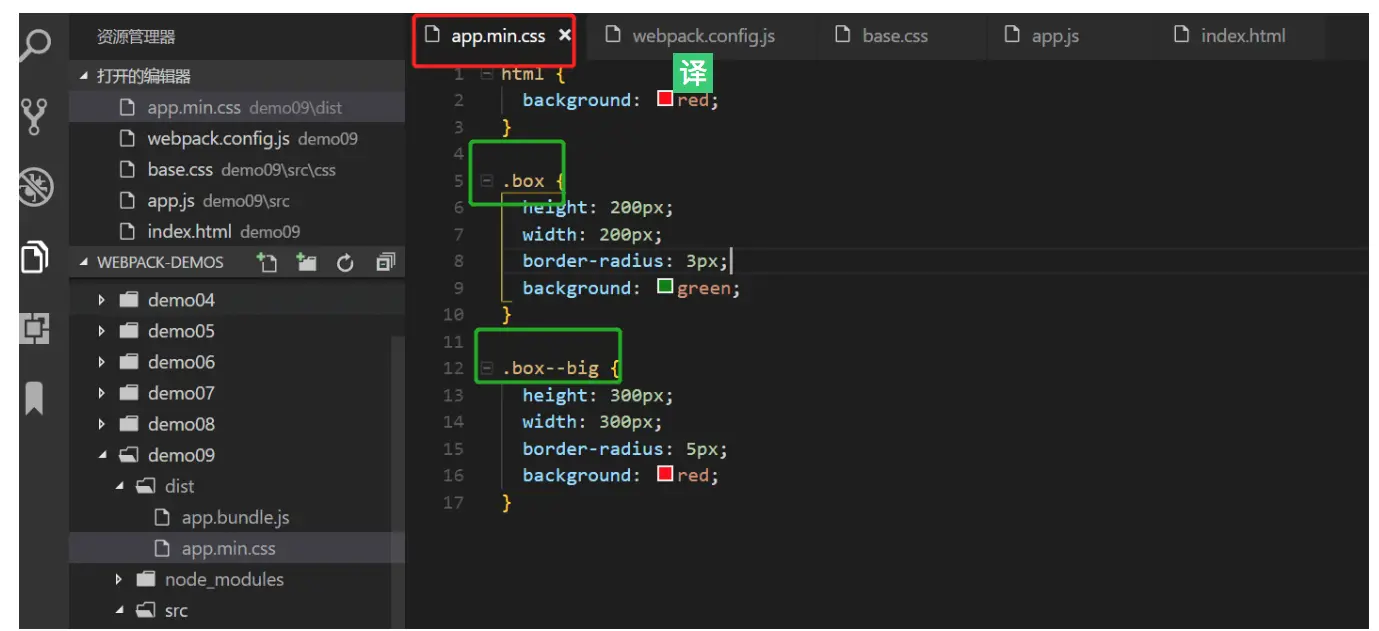Screen dimensions: 1379x631
Task: Open app.min.css in open editors list
Action: 237,107
